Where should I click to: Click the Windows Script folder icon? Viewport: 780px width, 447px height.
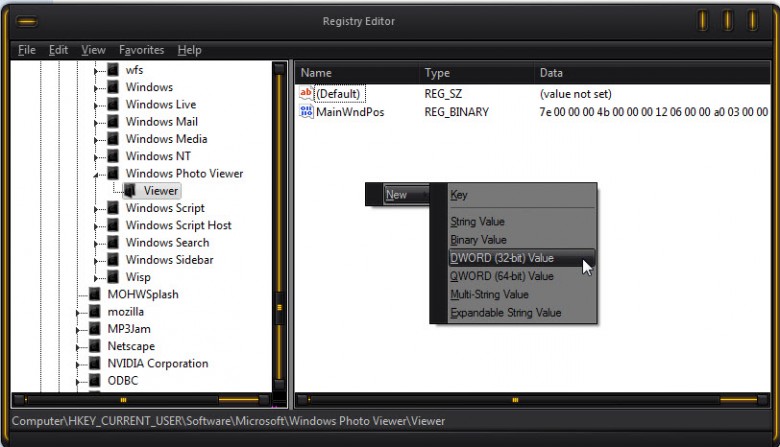coord(113,208)
